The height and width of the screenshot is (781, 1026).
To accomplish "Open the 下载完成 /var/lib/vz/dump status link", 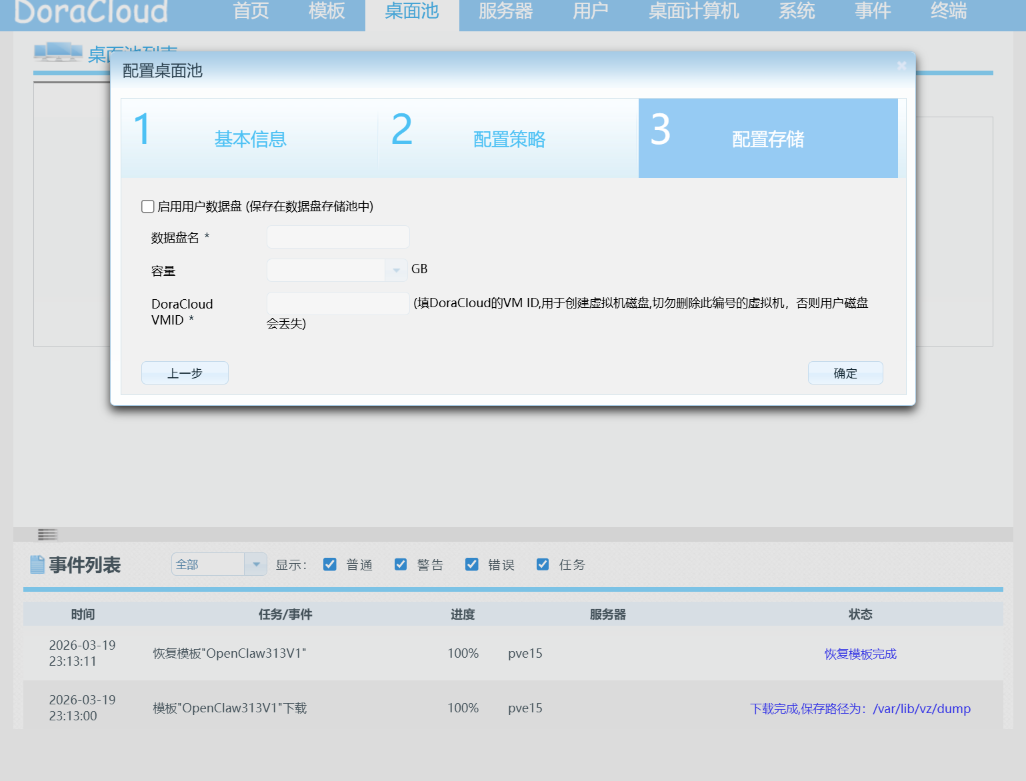I will pos(860,708).
